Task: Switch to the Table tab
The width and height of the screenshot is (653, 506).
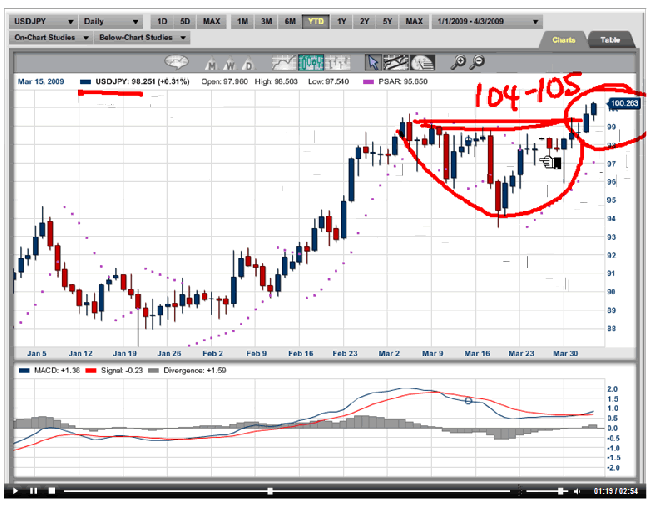Action: 610,40
